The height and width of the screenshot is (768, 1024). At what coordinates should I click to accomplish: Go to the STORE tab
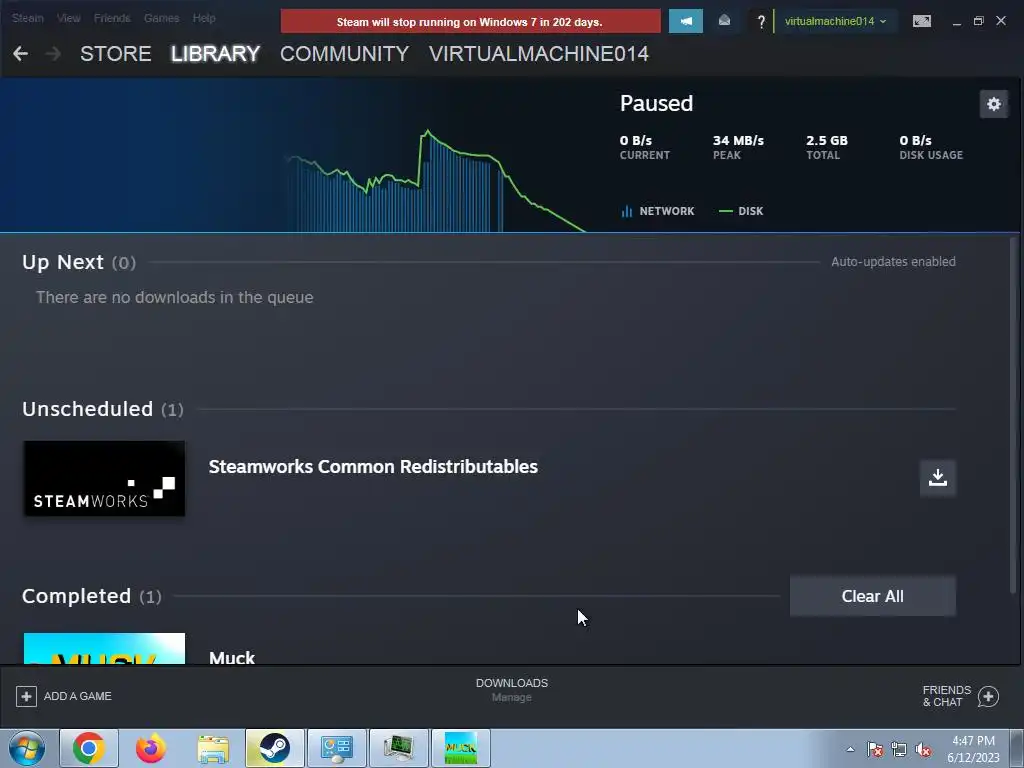116,54
